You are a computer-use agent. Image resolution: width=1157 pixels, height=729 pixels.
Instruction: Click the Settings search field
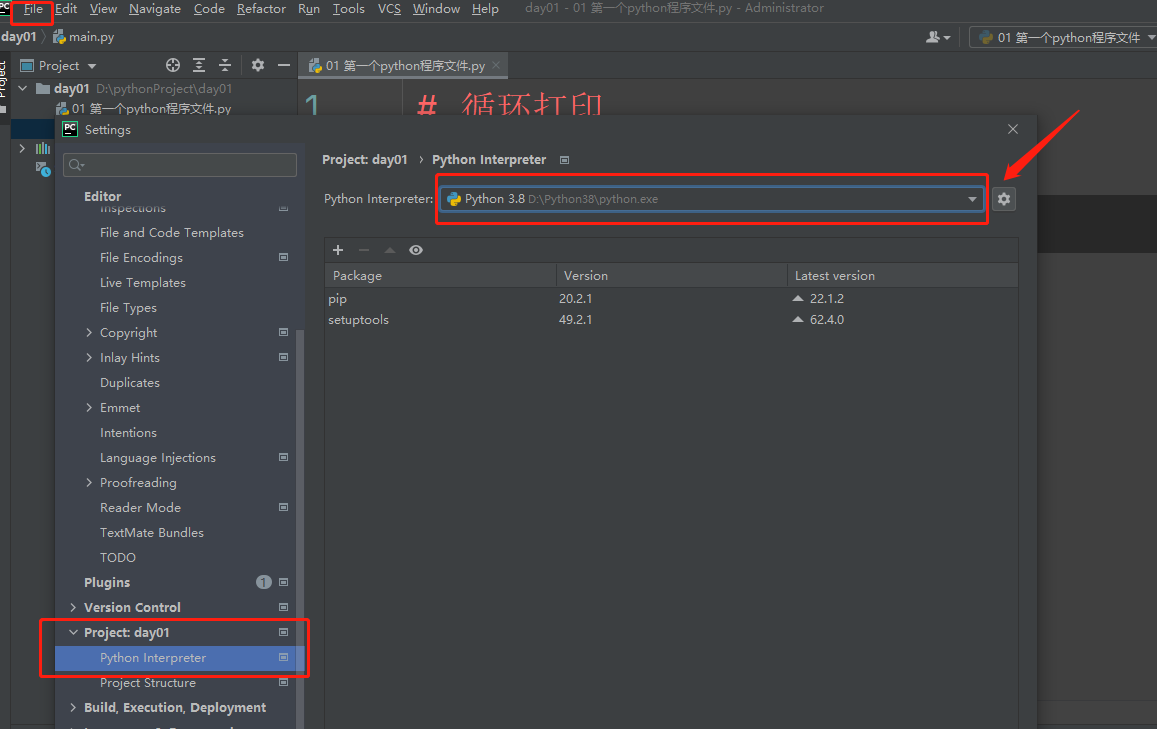pyautogui.click(x=180, y=165)
